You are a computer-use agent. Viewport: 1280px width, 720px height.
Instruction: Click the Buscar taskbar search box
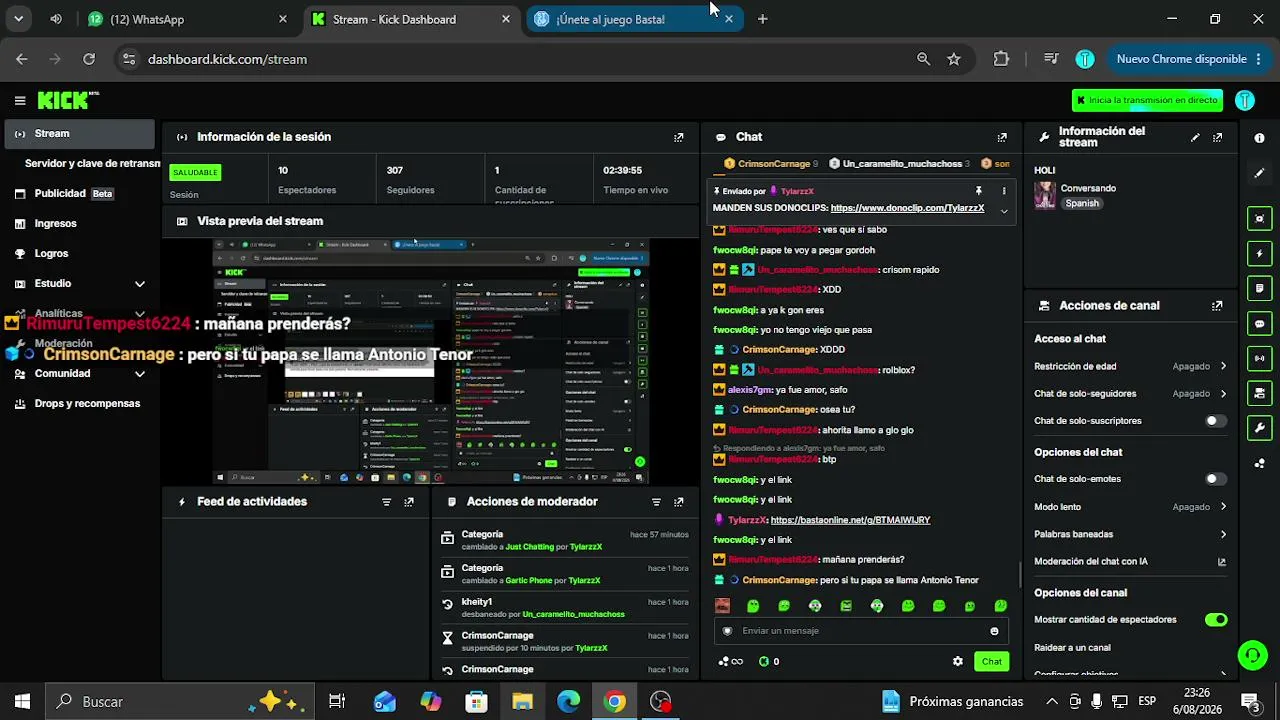coord(180,702)
